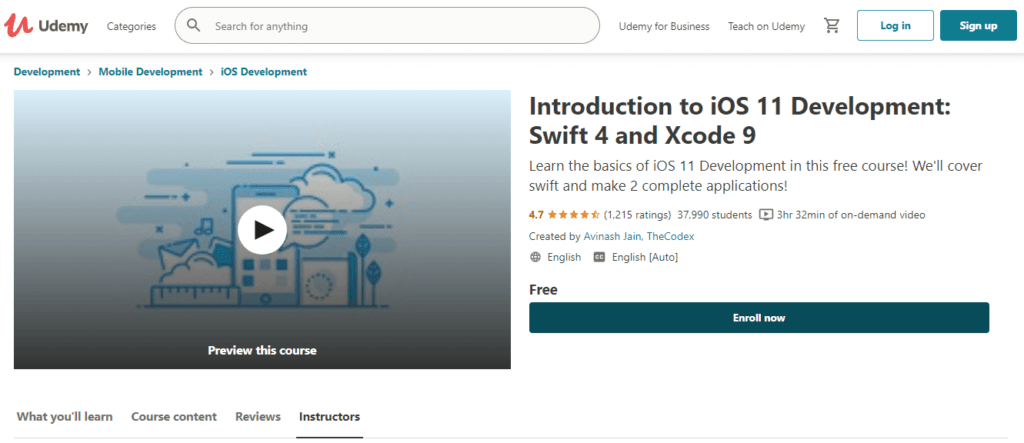The width and height of the screenshot is (1024, 443).
Task: Click the on-demand video icon
Action: click(x=767, y=214)
